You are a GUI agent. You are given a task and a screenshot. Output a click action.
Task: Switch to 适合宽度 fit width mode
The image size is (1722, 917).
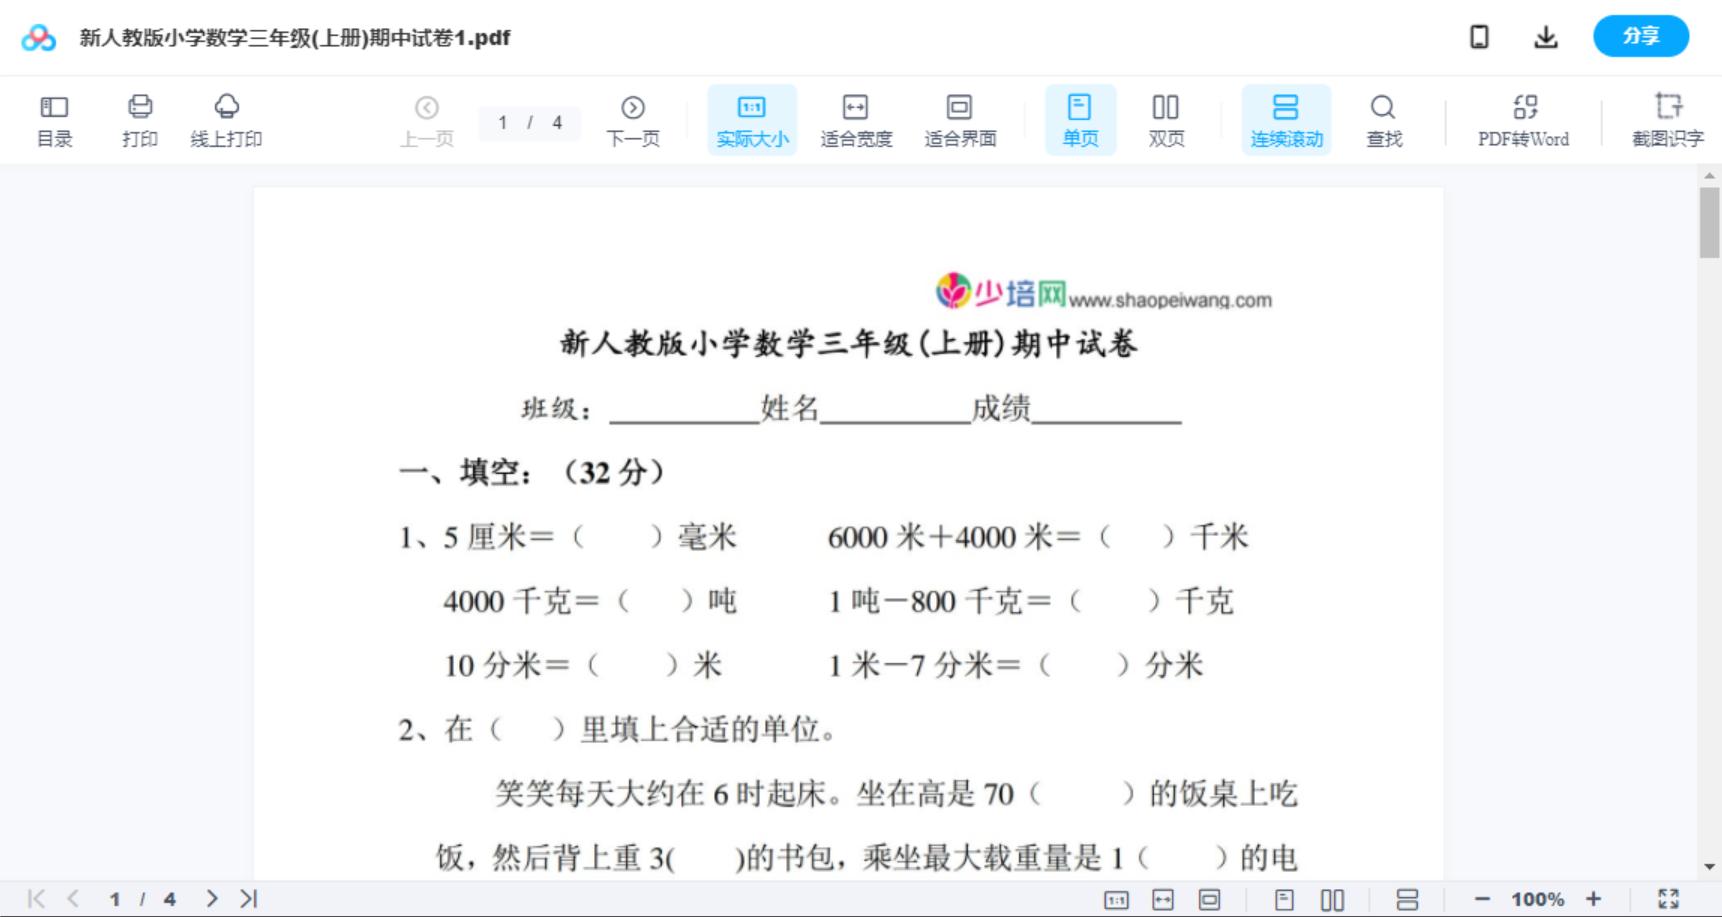[x=856, y=118]
